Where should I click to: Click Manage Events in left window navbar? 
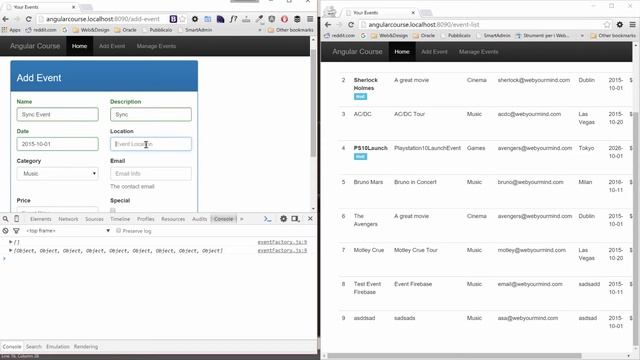point(156,46)
